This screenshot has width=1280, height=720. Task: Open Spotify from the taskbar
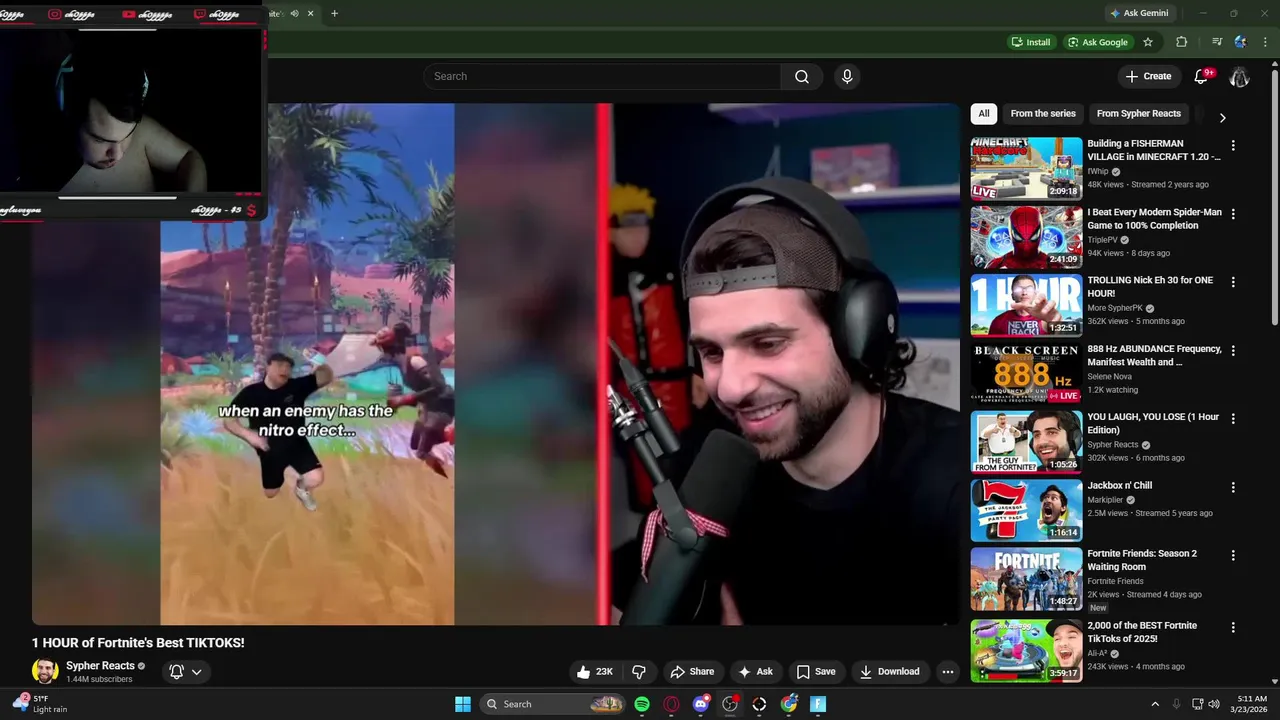tap(642, 704)
